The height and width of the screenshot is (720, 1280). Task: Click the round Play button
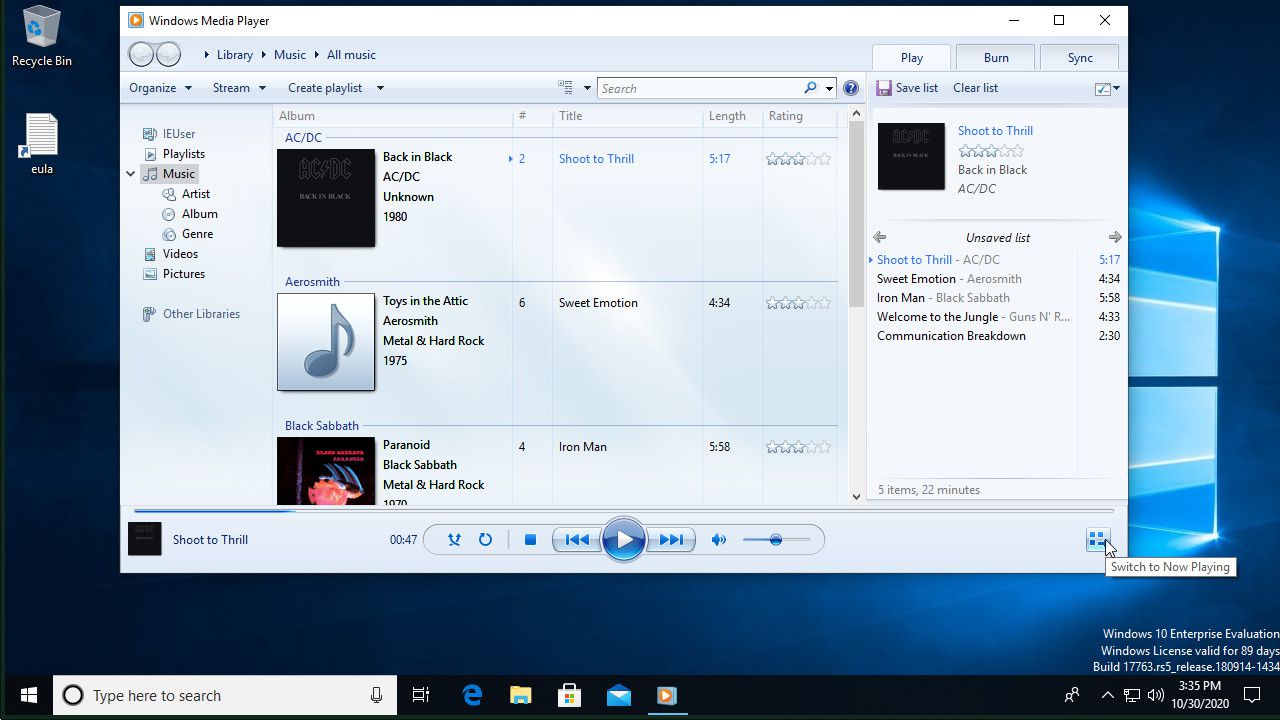click(x=623, y=540)
